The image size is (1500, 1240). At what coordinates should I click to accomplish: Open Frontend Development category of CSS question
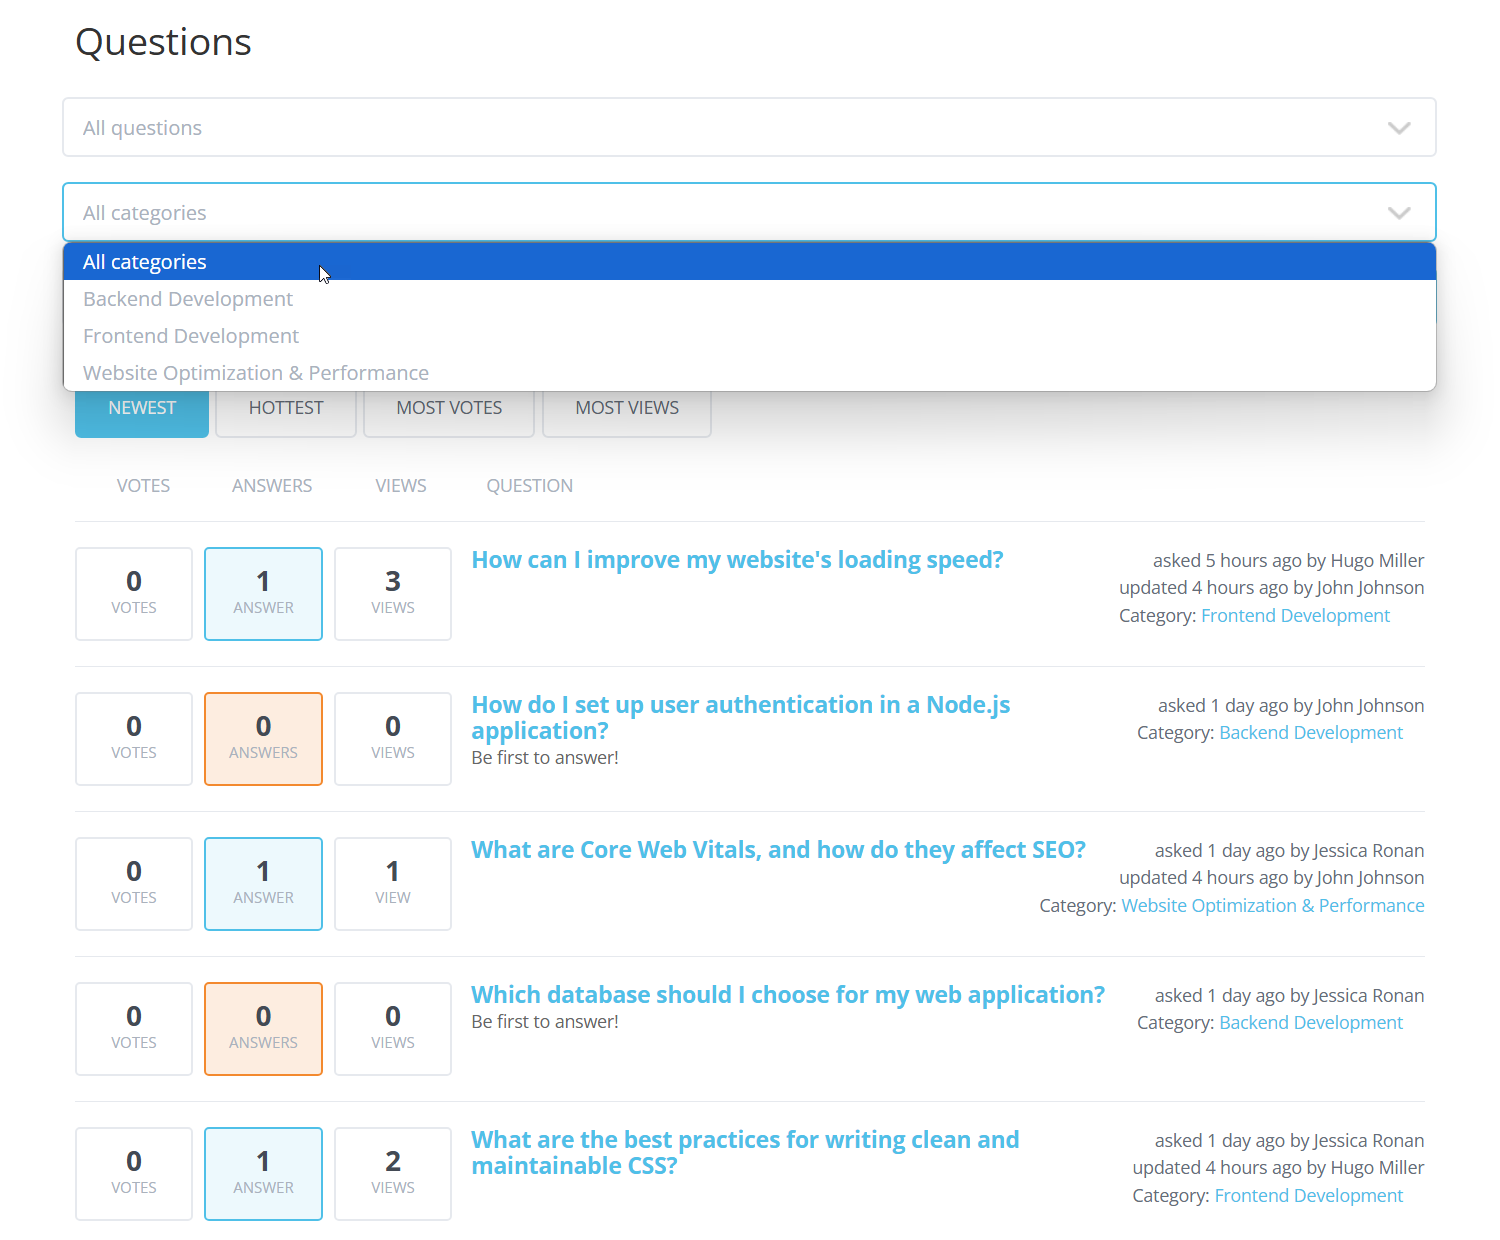click(1308, 1196)
